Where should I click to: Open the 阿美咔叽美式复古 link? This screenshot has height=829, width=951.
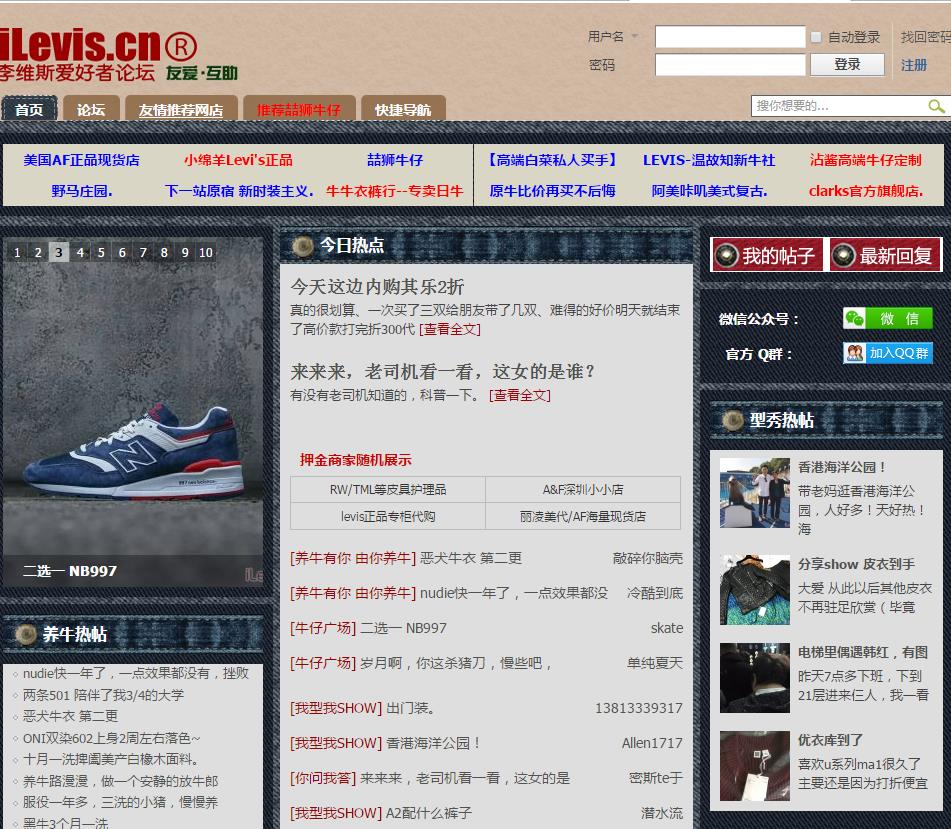click(709, 191)
